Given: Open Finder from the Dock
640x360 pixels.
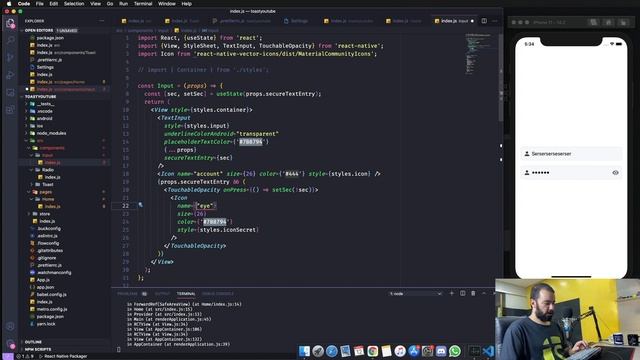Looking at the screenshot, I should tap(304, 351).
